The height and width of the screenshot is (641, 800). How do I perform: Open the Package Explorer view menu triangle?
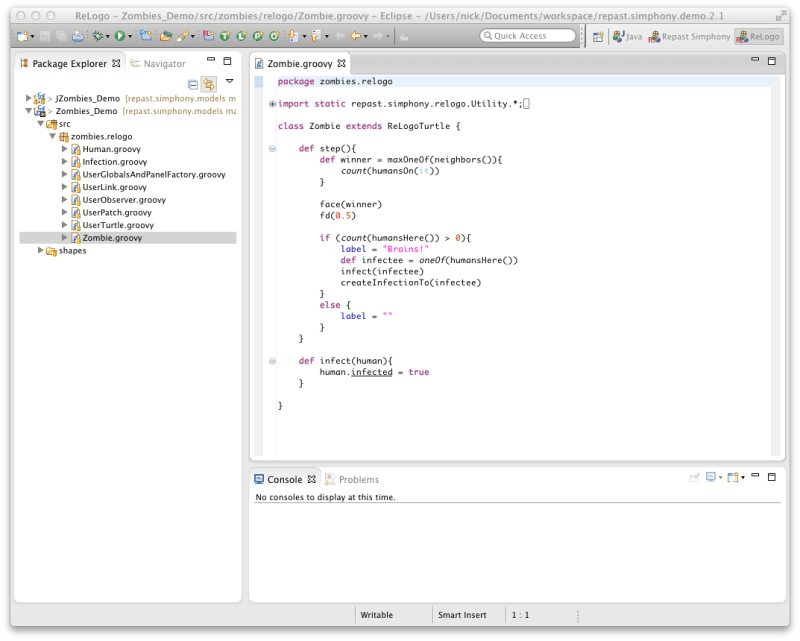[230, 81]
